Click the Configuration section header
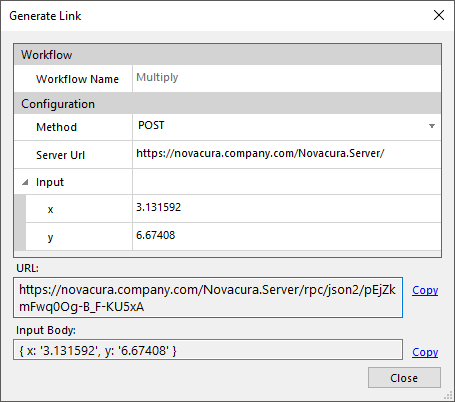This screenshot has width=455, height=402. point(227,103)
